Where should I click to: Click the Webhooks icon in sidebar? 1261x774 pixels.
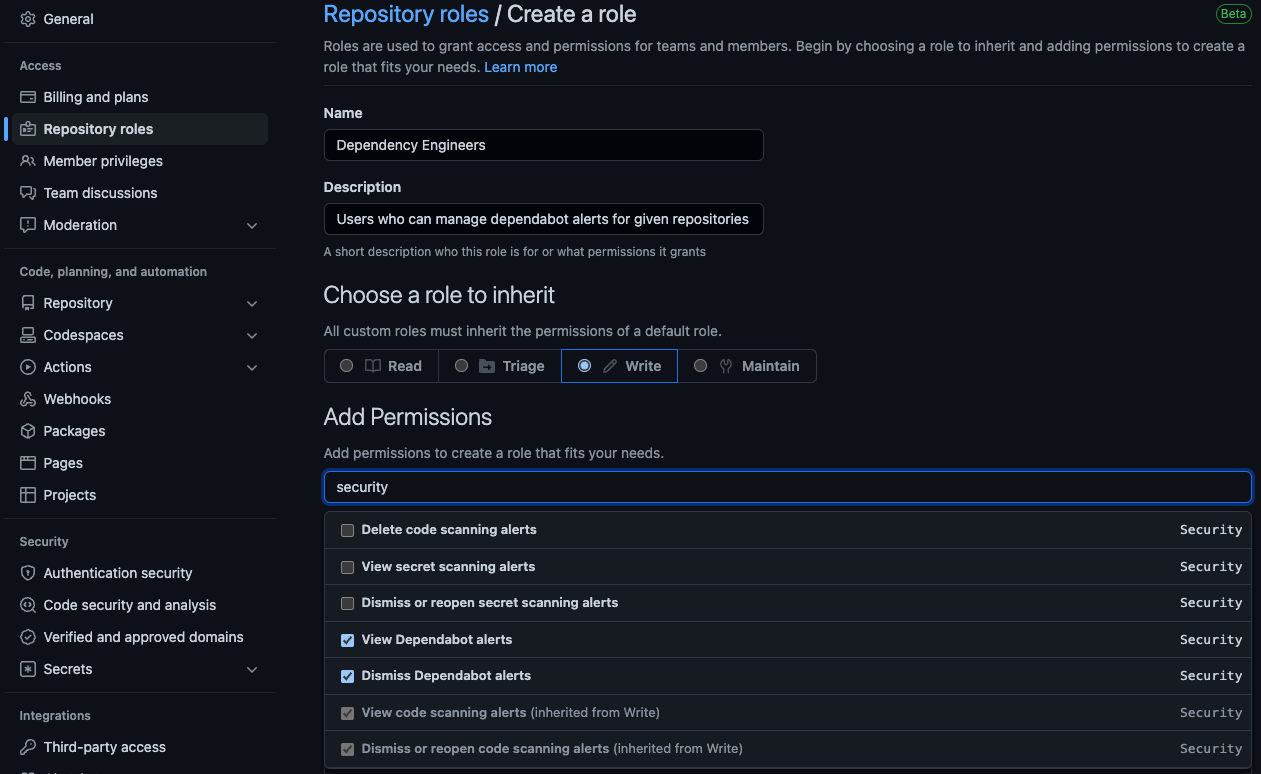click(x=28, y=399)
